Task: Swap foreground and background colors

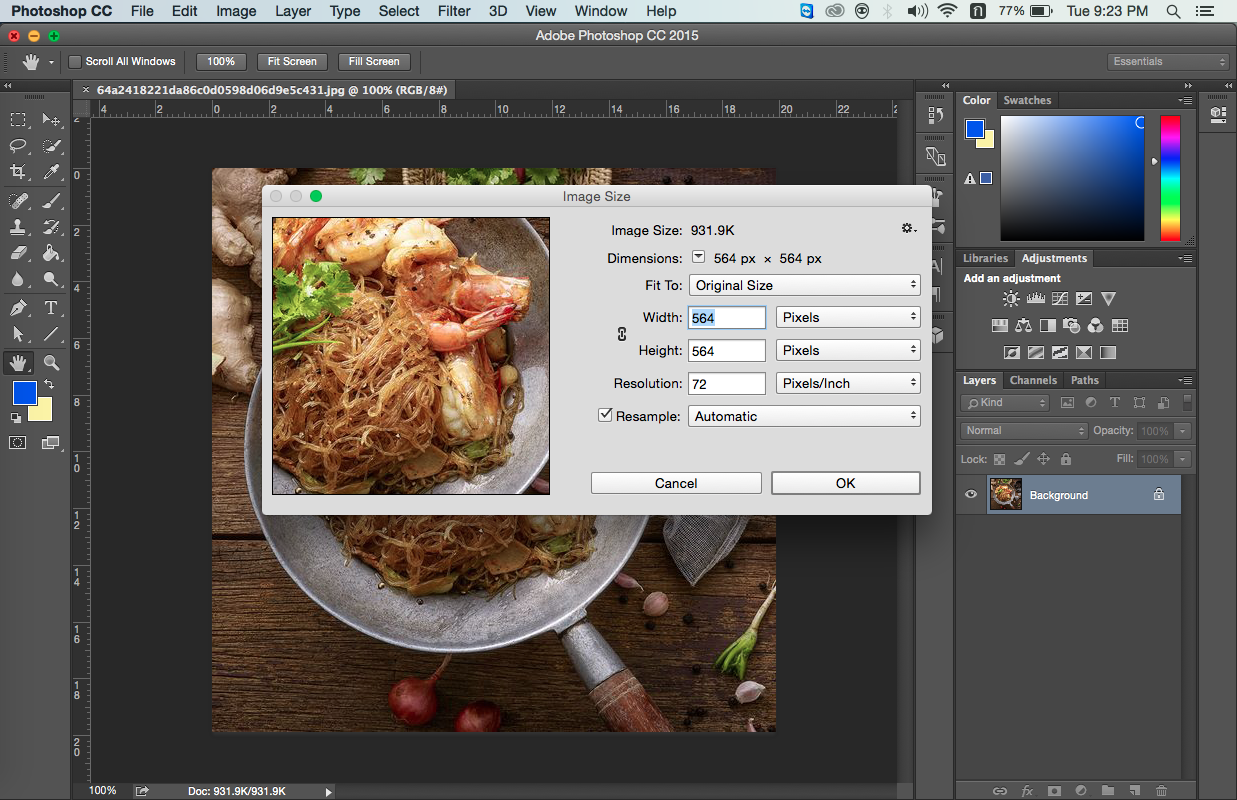Action: coord(48,384)
